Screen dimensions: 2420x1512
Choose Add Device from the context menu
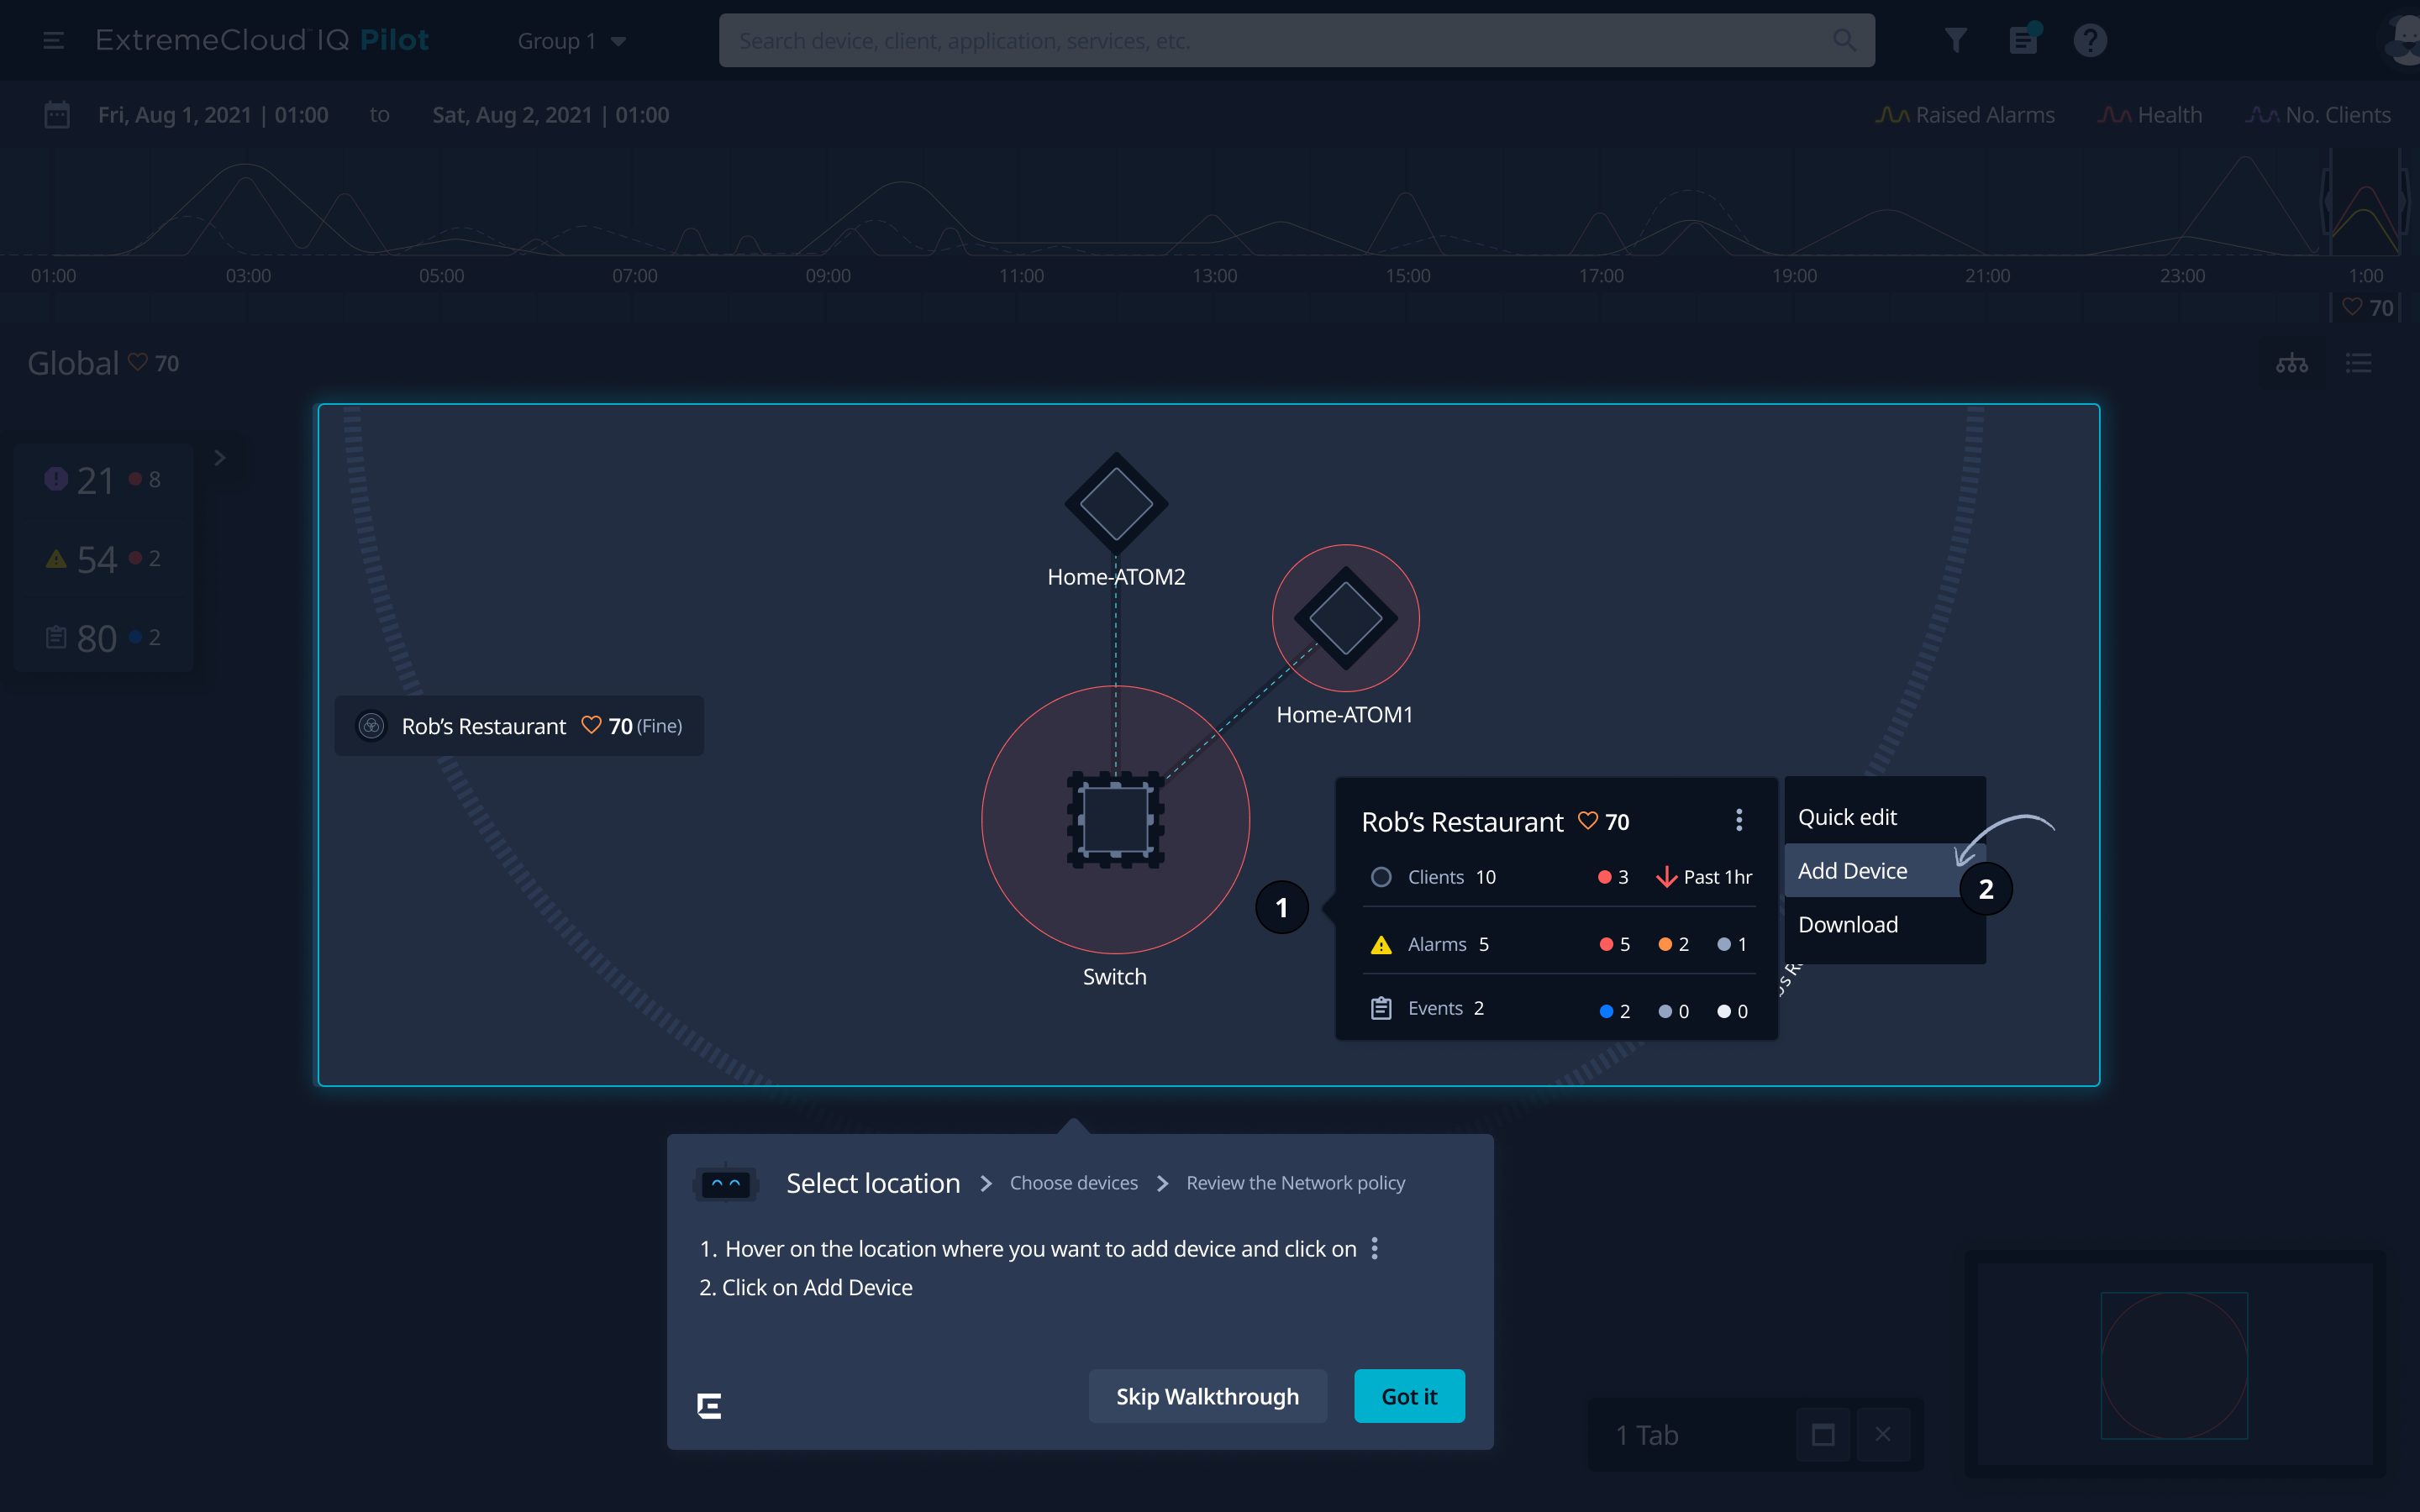1852,870
